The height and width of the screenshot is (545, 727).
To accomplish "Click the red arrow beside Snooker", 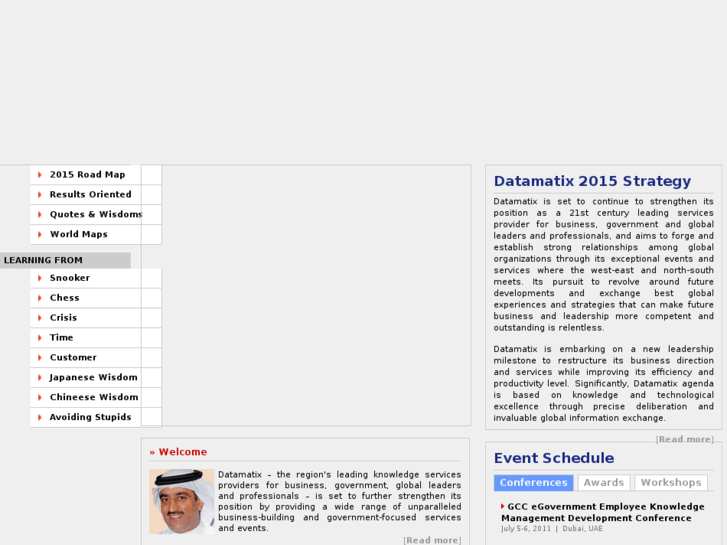I will pos(40,278).
